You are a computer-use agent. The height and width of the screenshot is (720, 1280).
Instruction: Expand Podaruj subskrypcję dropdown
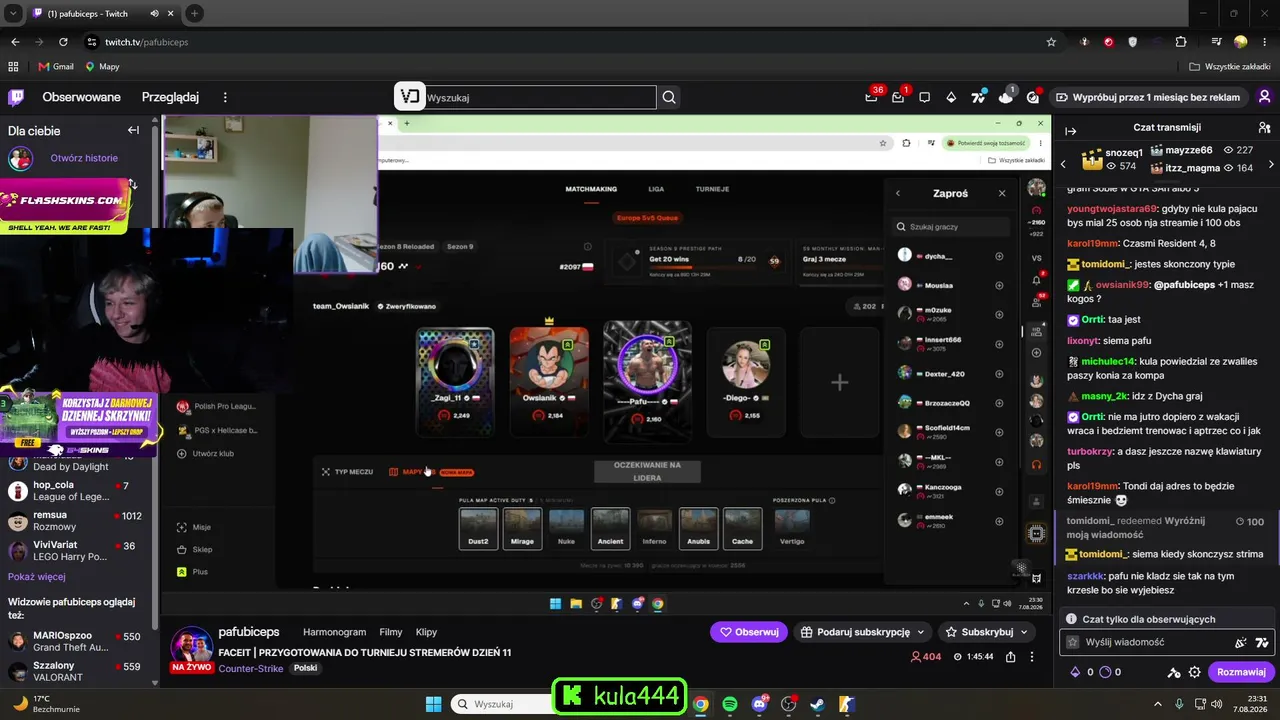click(922, 632)
